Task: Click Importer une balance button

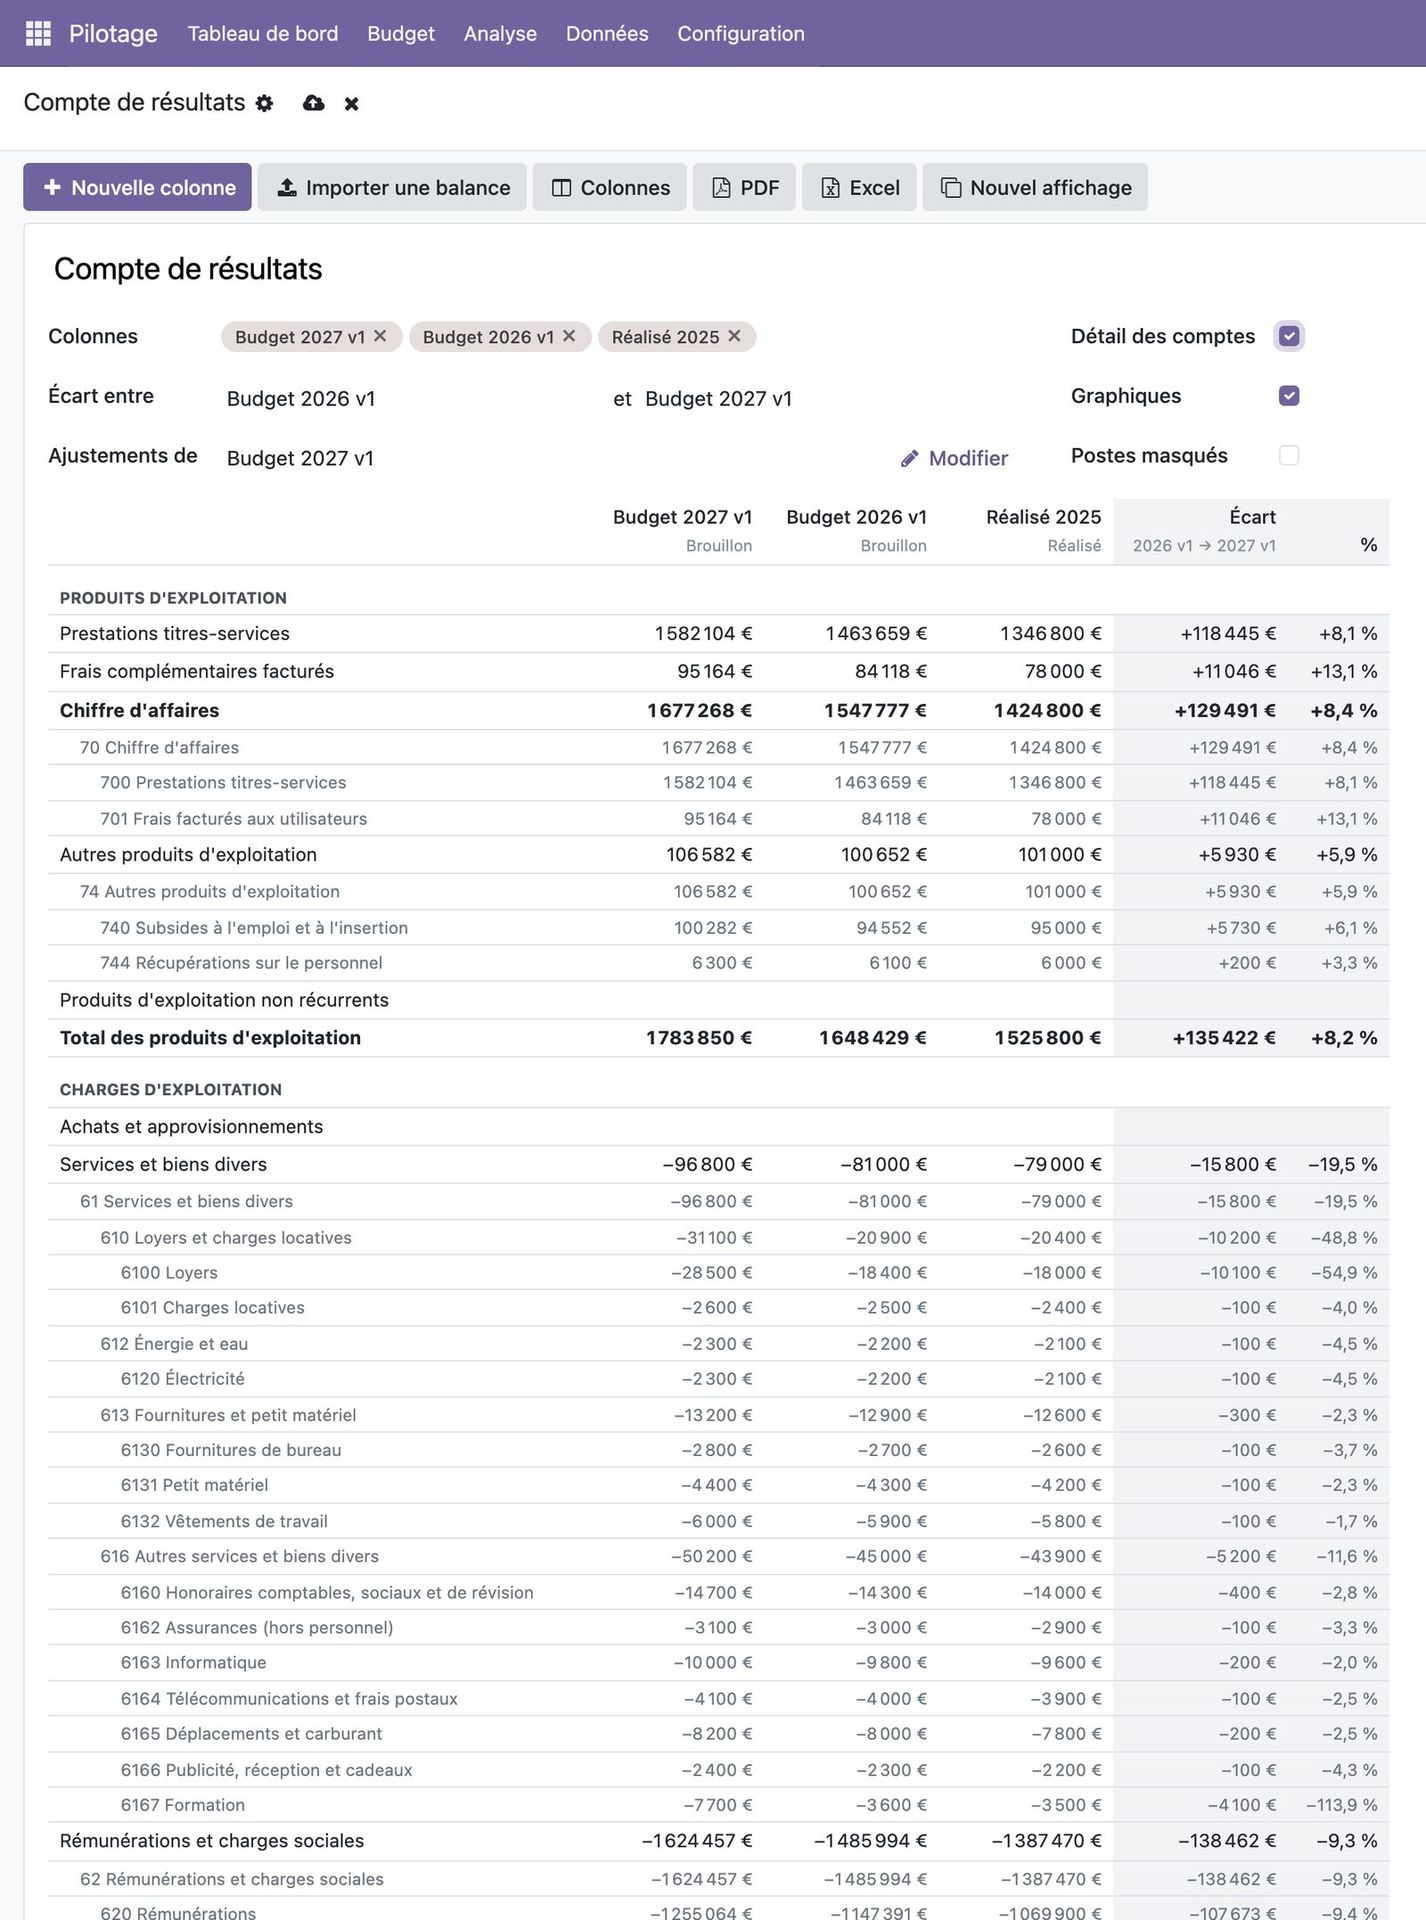Action: coord(392,187)
